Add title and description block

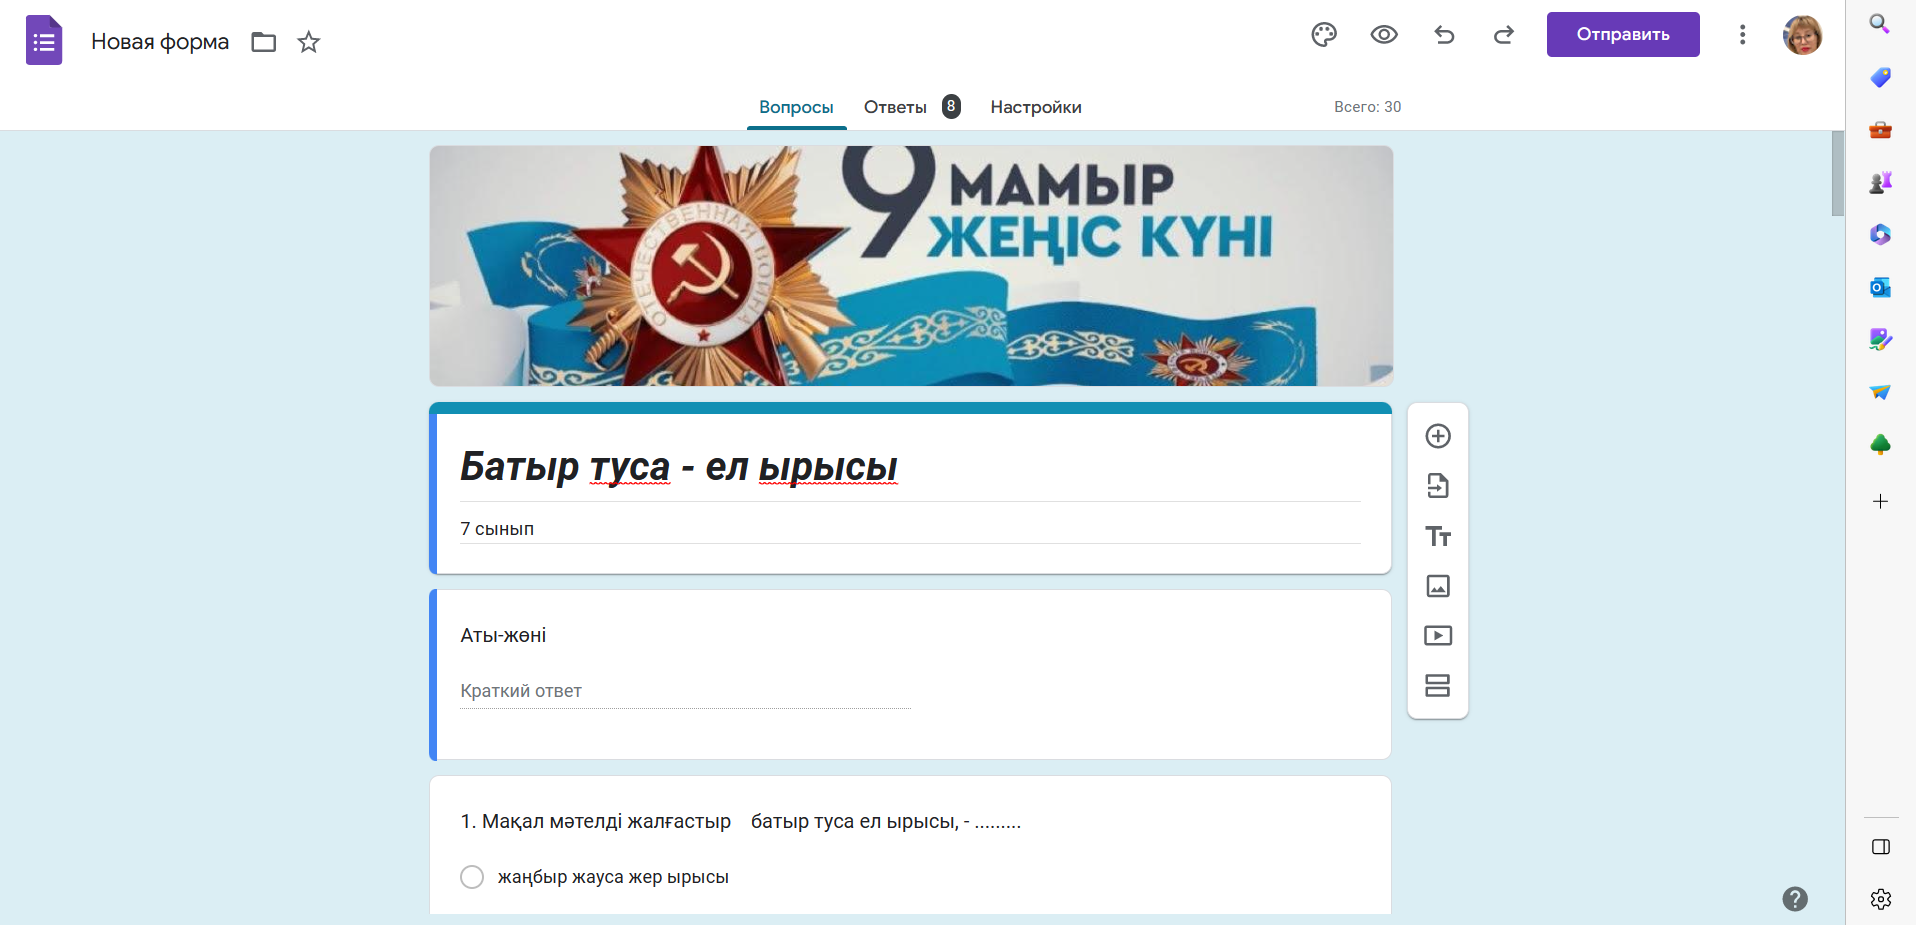point(1438,536)
